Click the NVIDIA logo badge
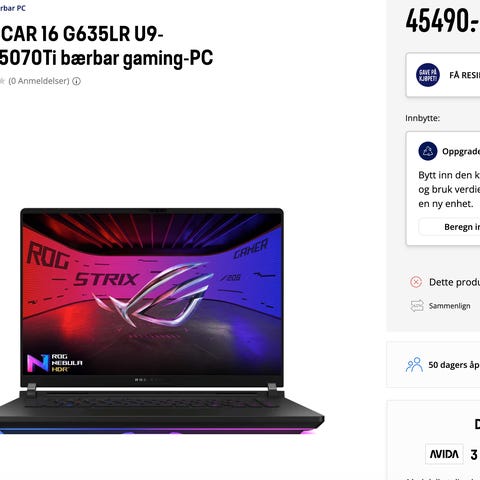Viewport: 480px width, 480px height. click(444, 454)
